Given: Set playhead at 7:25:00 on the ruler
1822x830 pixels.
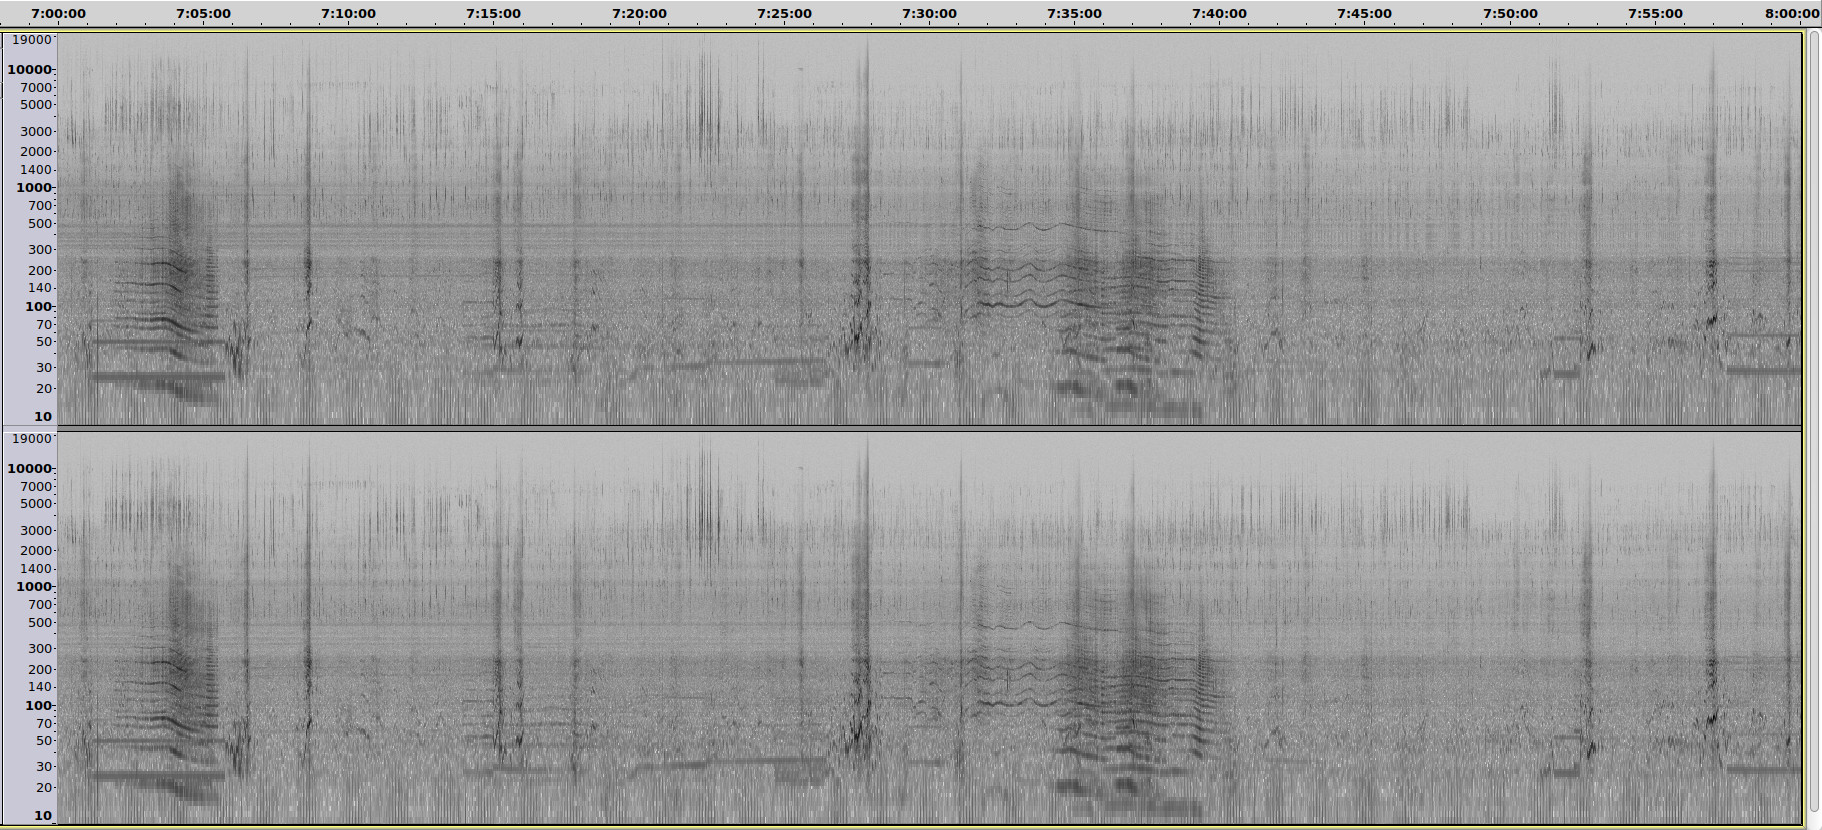Looking at the screenshot, I should (x=784, y=14).
